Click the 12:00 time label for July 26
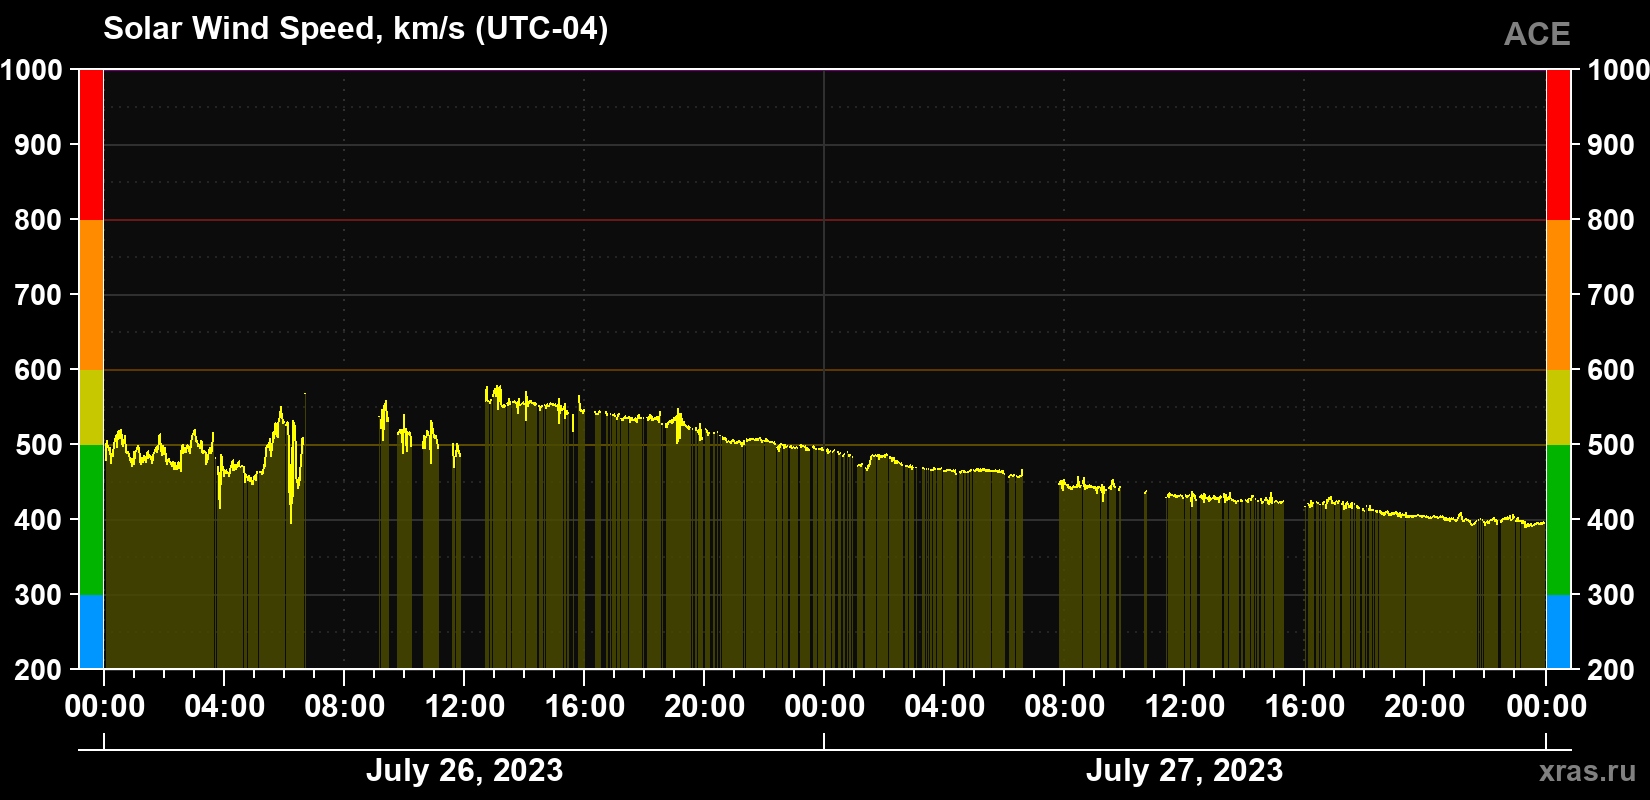The image size is (1650, 800). [464, 707]
